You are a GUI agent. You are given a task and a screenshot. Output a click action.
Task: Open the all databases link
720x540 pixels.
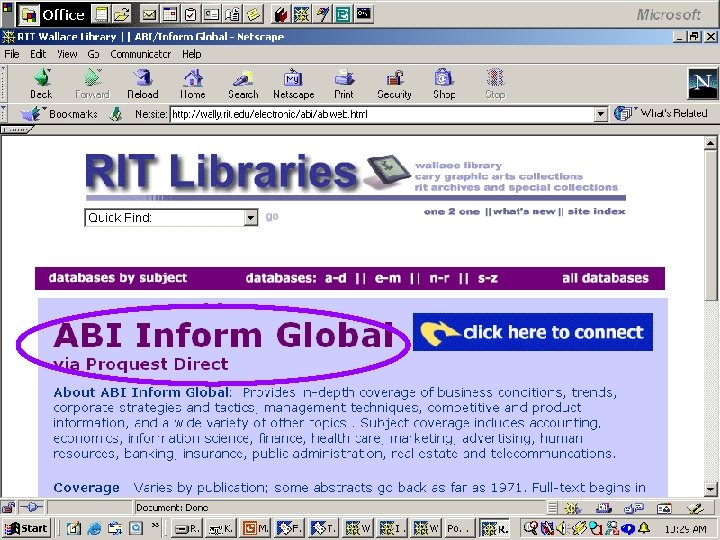(x=605, y=278)
